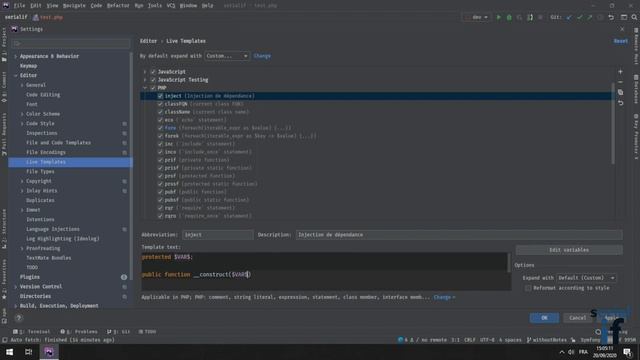Uncheck the className template checkbox

[x=160, y=112]
